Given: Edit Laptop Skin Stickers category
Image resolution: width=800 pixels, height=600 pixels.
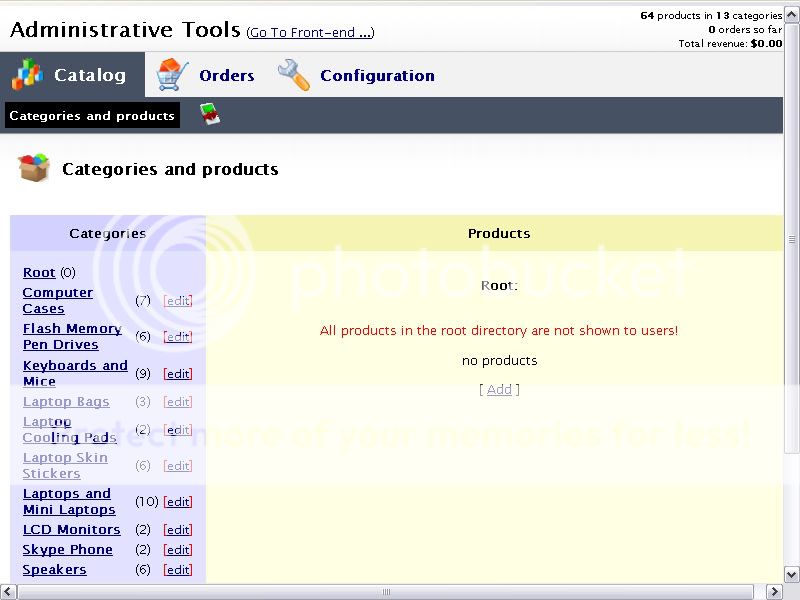Looking at the screenshot, I should click(x=178, y=465).
